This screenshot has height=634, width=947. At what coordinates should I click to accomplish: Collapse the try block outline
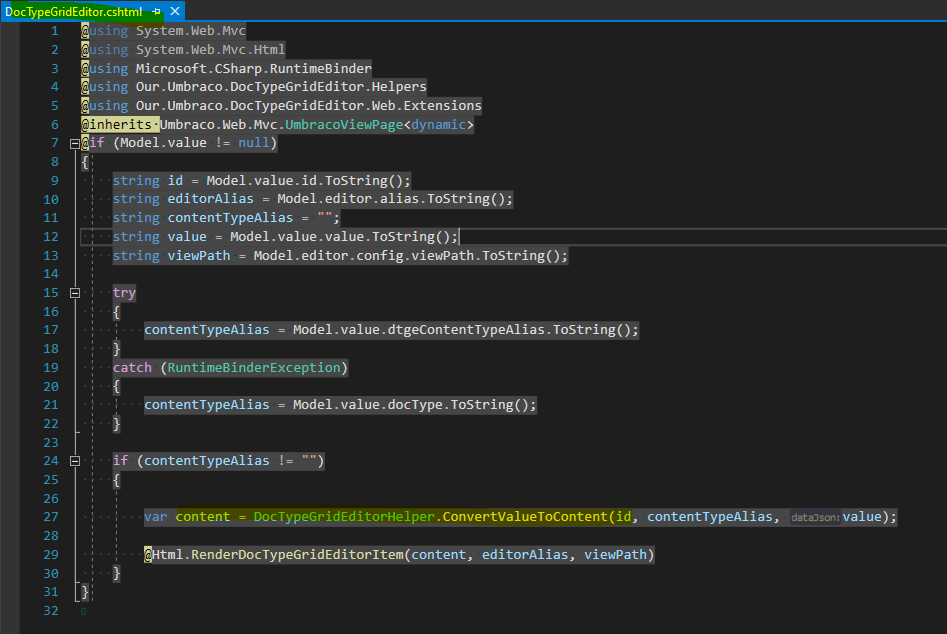pyautogui.click(x=74, y=293)
